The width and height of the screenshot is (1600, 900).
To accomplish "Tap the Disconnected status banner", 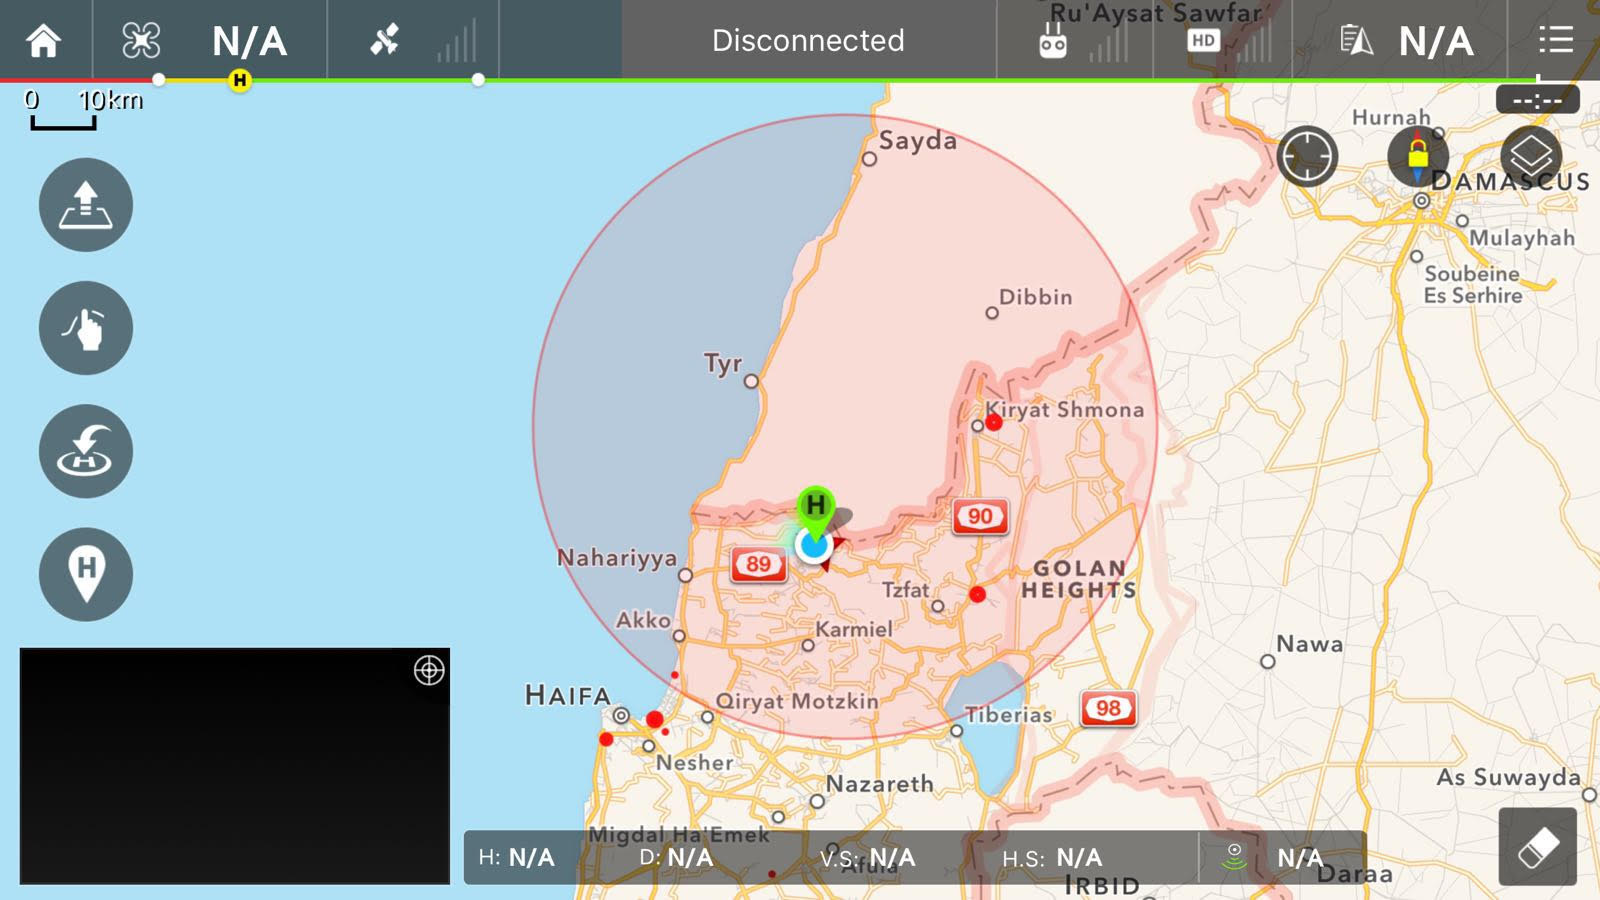I will (808, 40).
